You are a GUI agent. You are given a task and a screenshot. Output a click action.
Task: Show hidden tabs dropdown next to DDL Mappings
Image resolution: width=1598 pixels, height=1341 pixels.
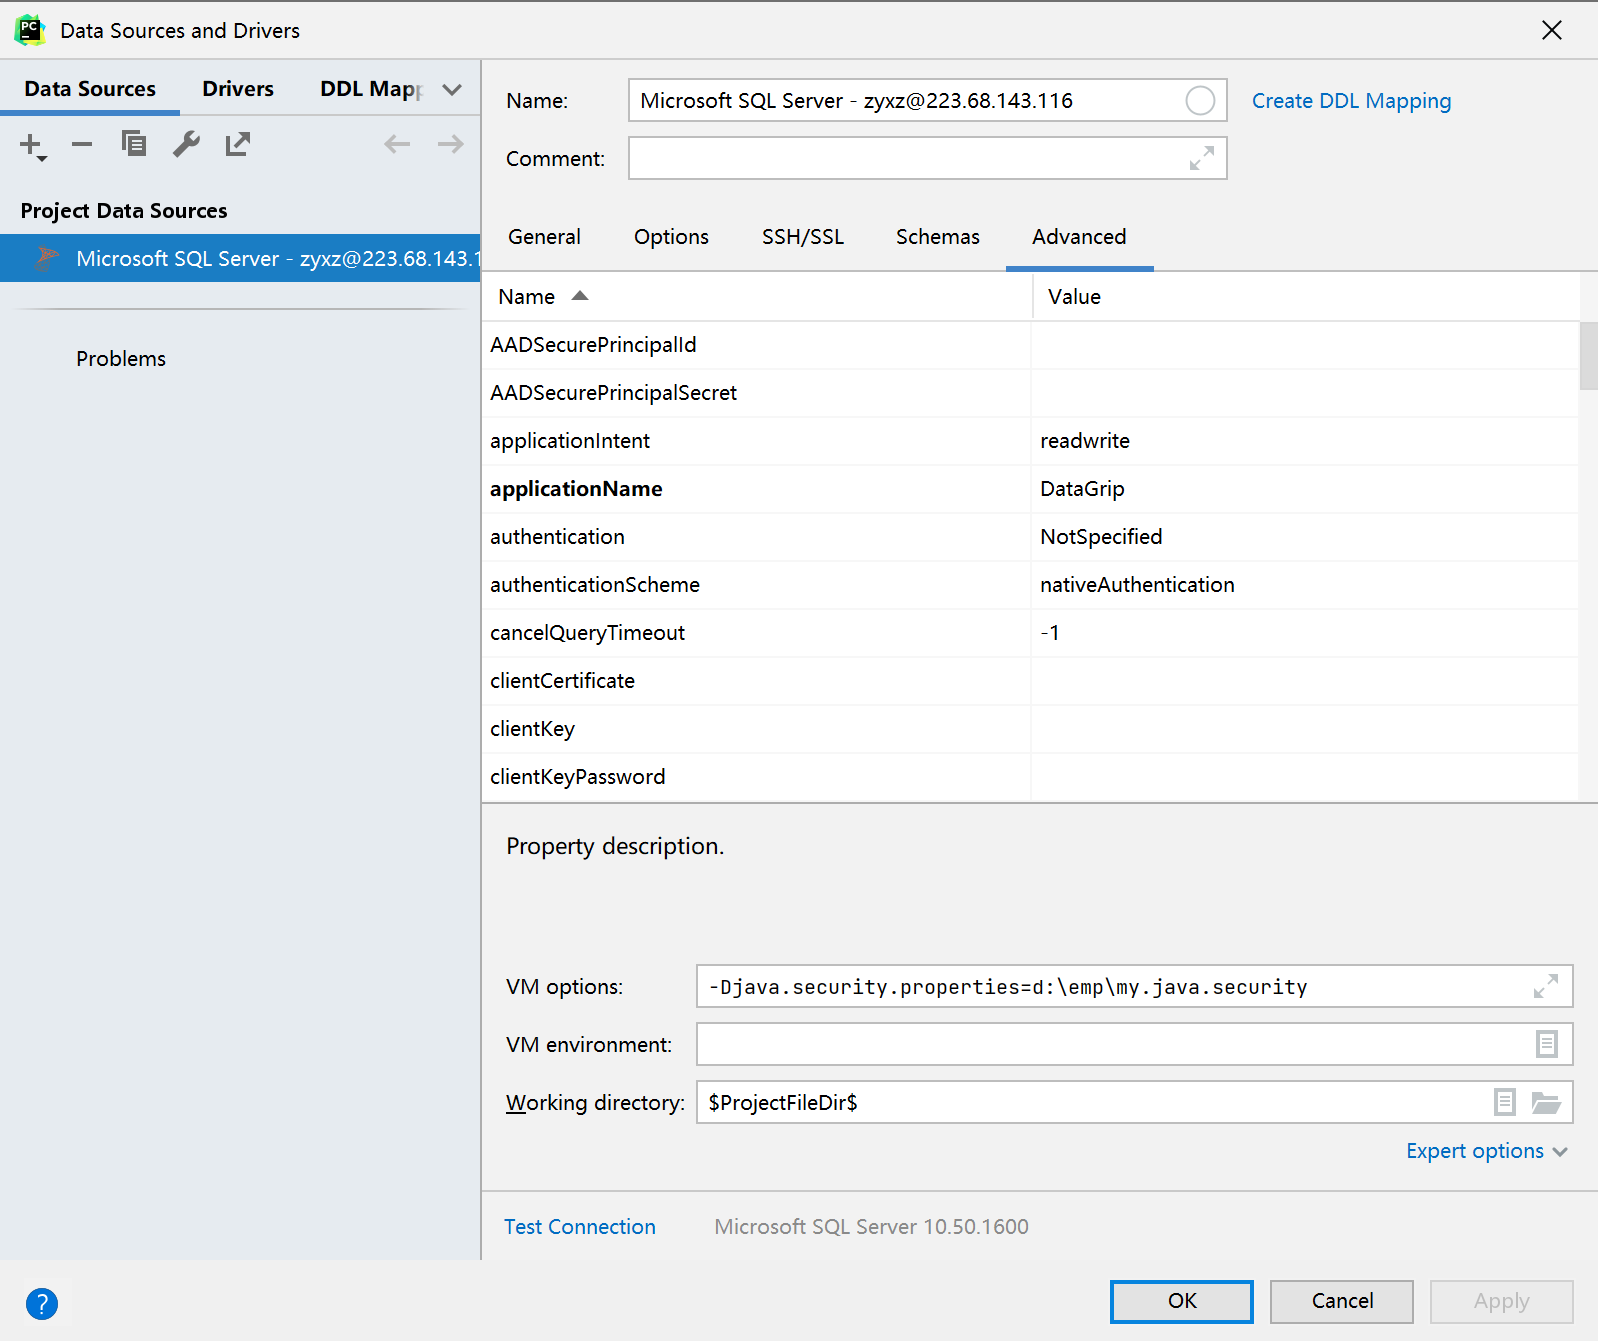tap(452, 89)
